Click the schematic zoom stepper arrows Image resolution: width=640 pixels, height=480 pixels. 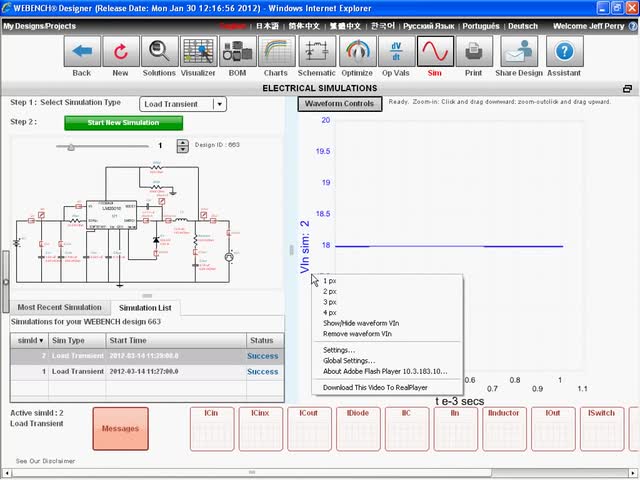pyautogui.click(x=182, y=146)
